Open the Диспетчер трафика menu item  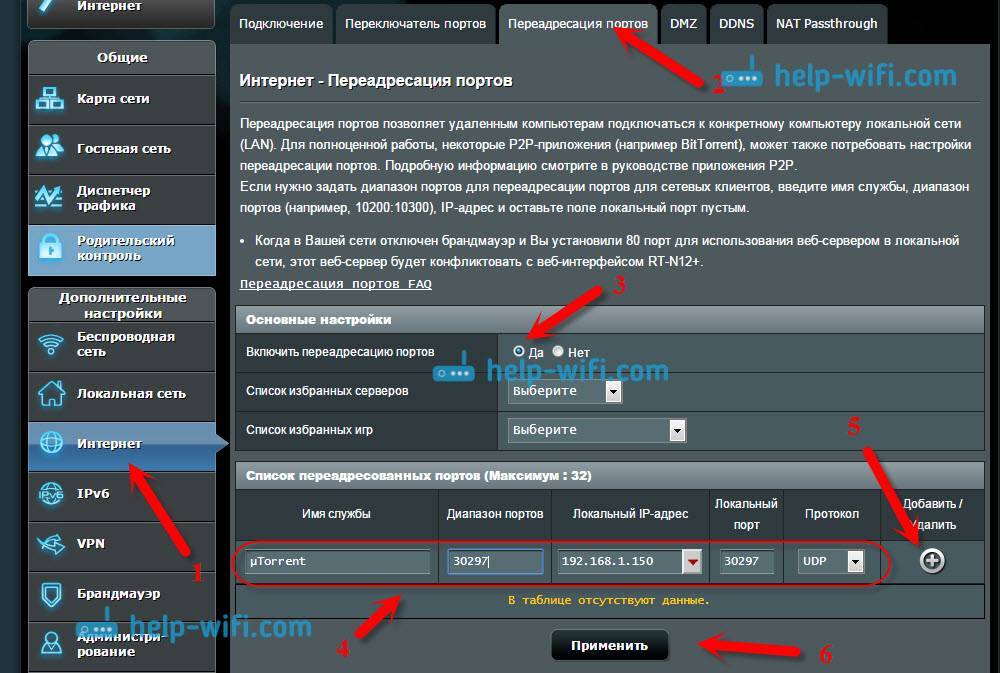pyautogui.click(x=122, y=199)
